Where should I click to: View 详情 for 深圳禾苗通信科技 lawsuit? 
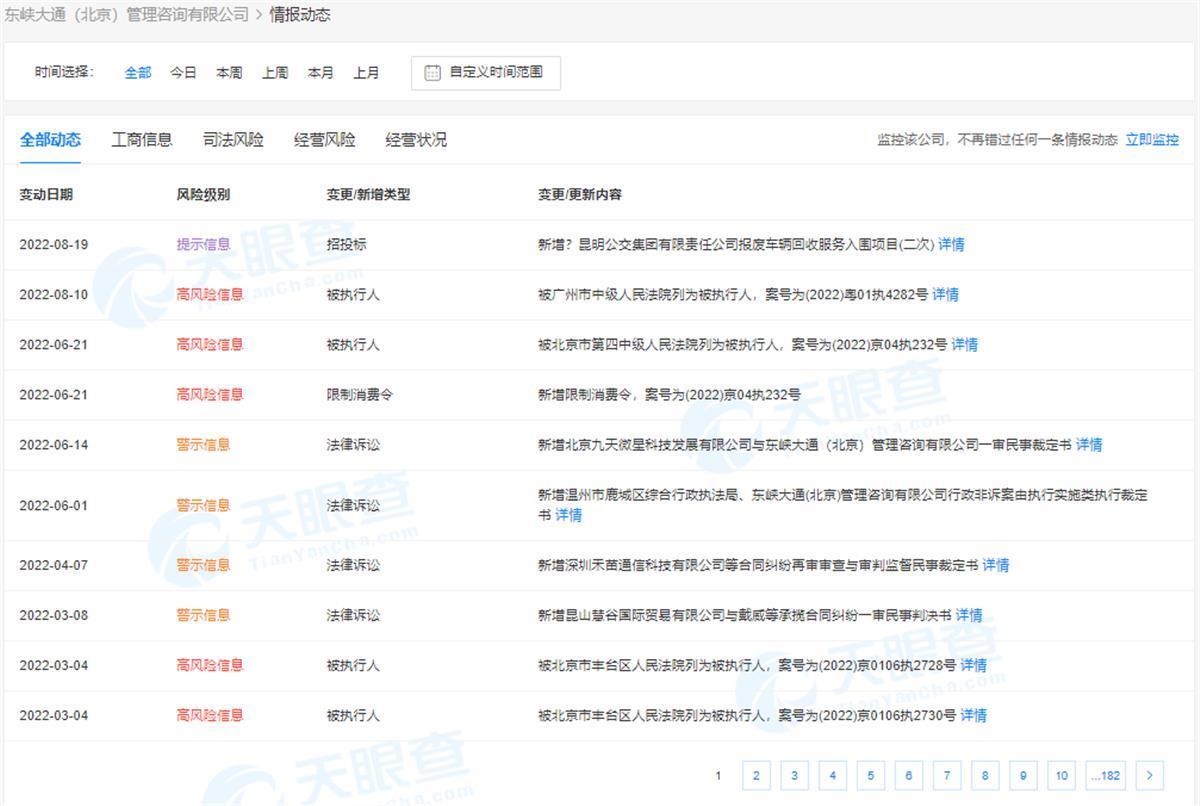pyautogui.click(x=995, y=565)
